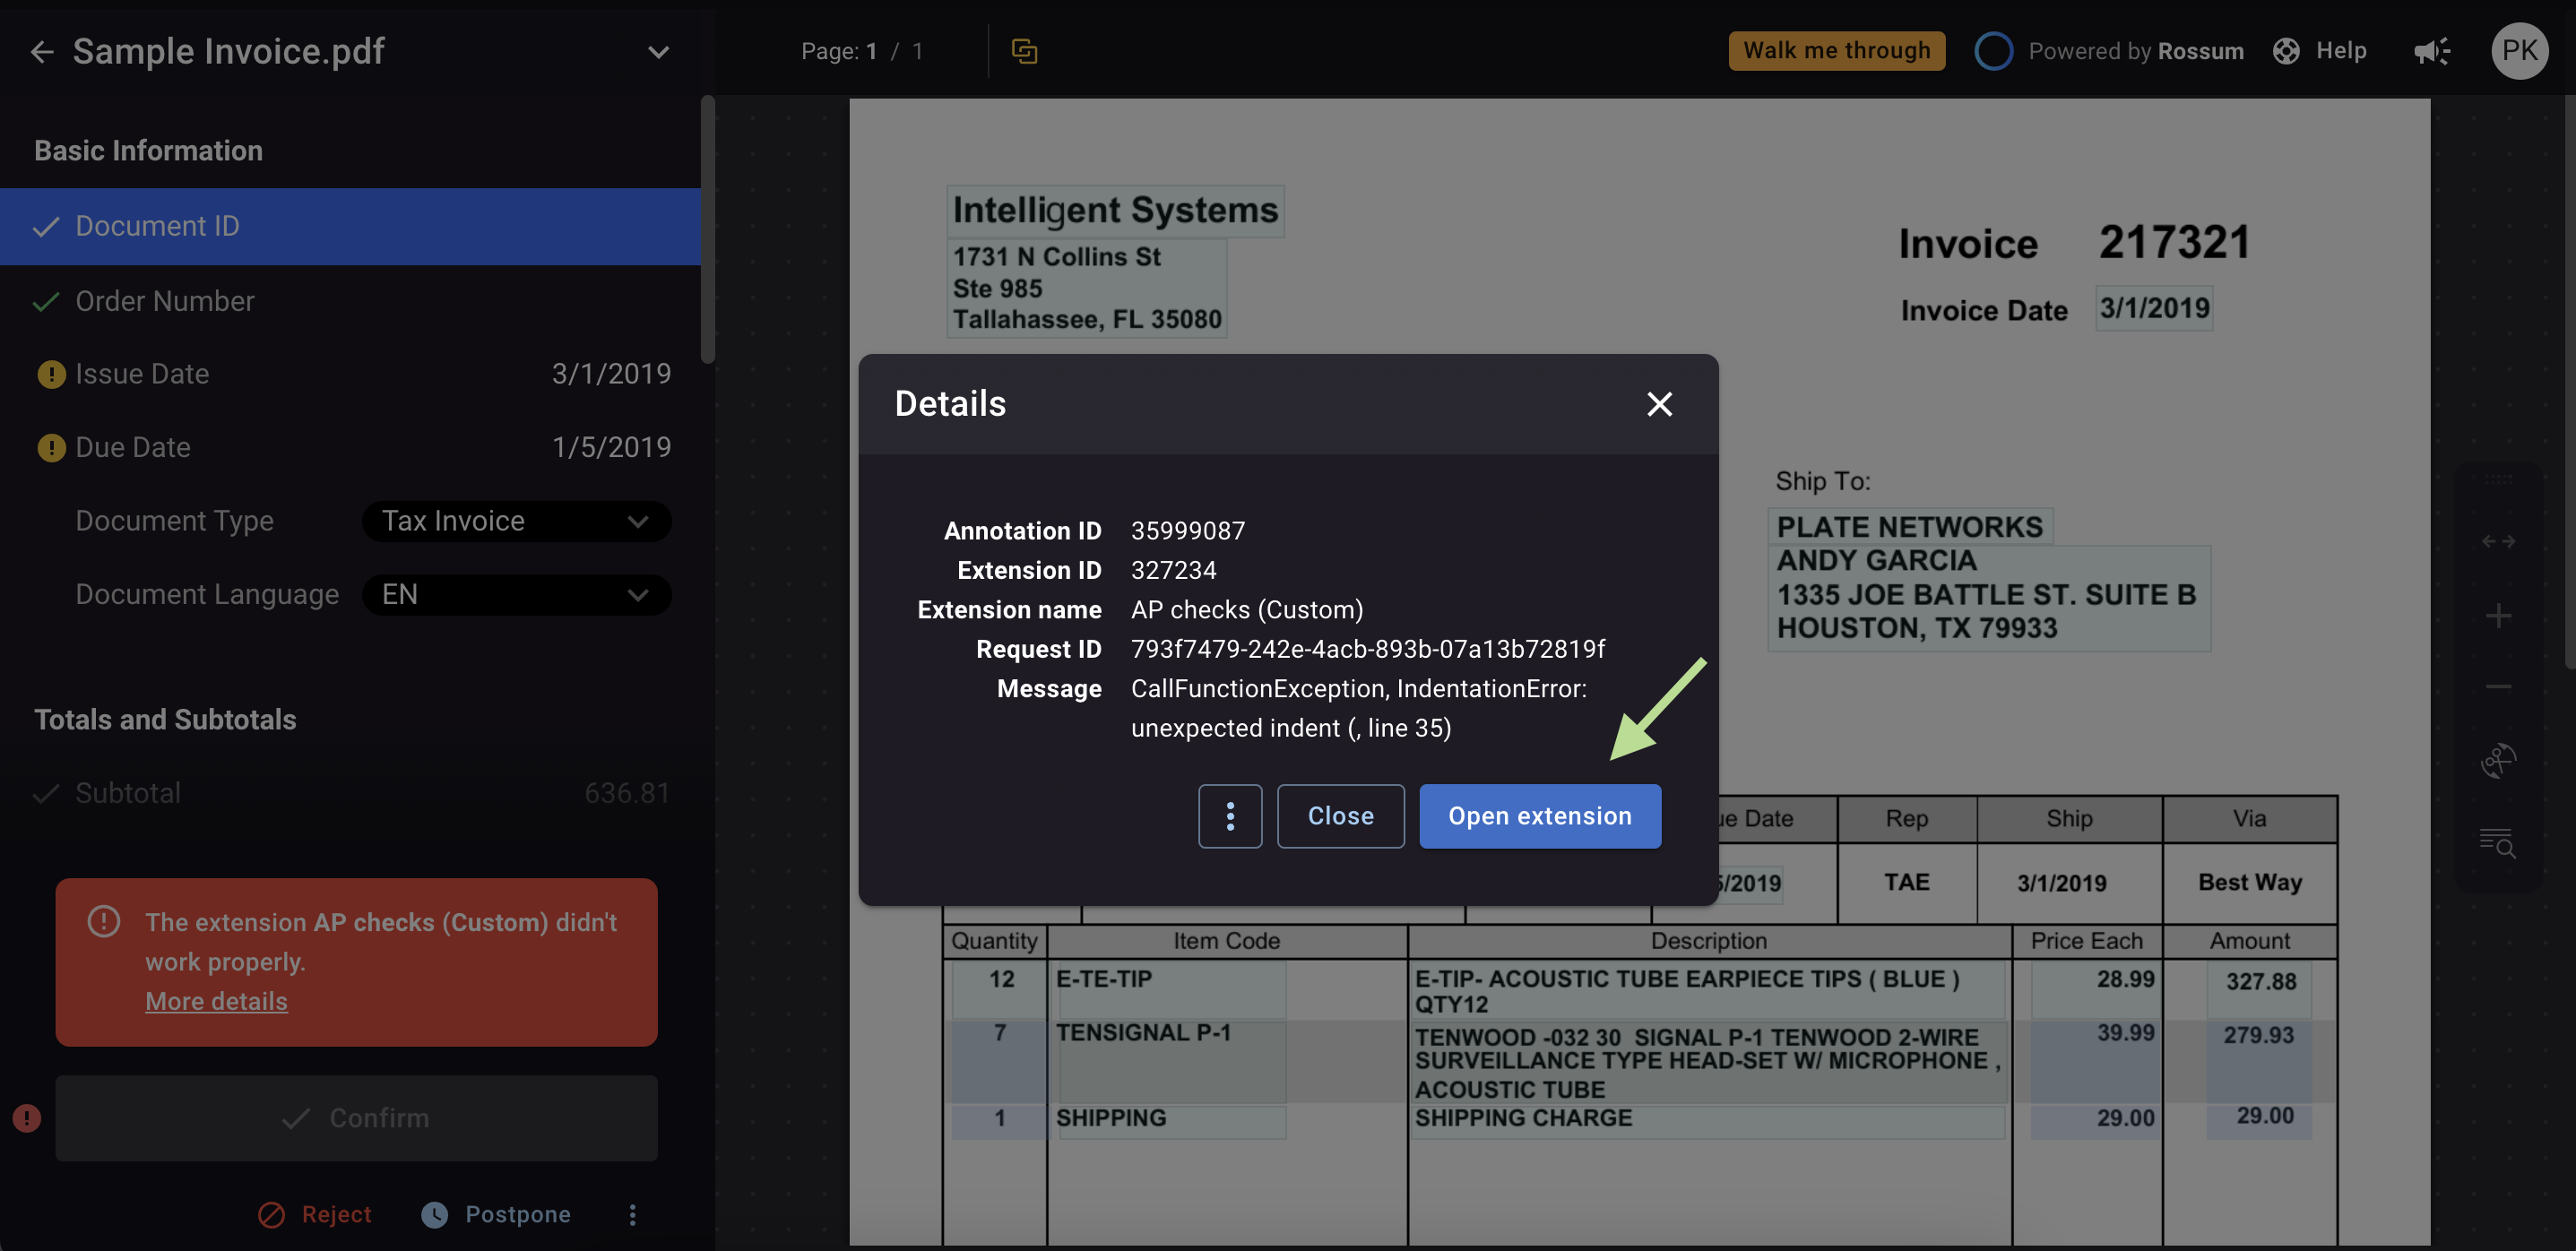
Task: Open the Document Type Tax Invoice dropdown
Action: pos(516,521)
